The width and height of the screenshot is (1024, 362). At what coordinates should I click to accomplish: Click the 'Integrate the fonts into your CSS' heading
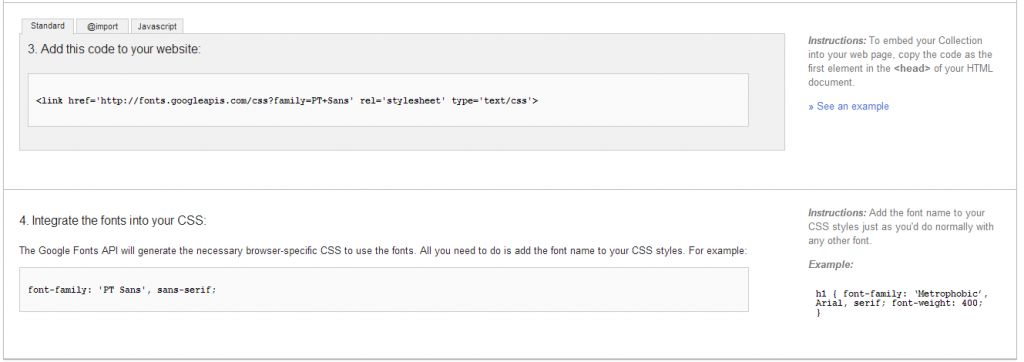[113, 221]
